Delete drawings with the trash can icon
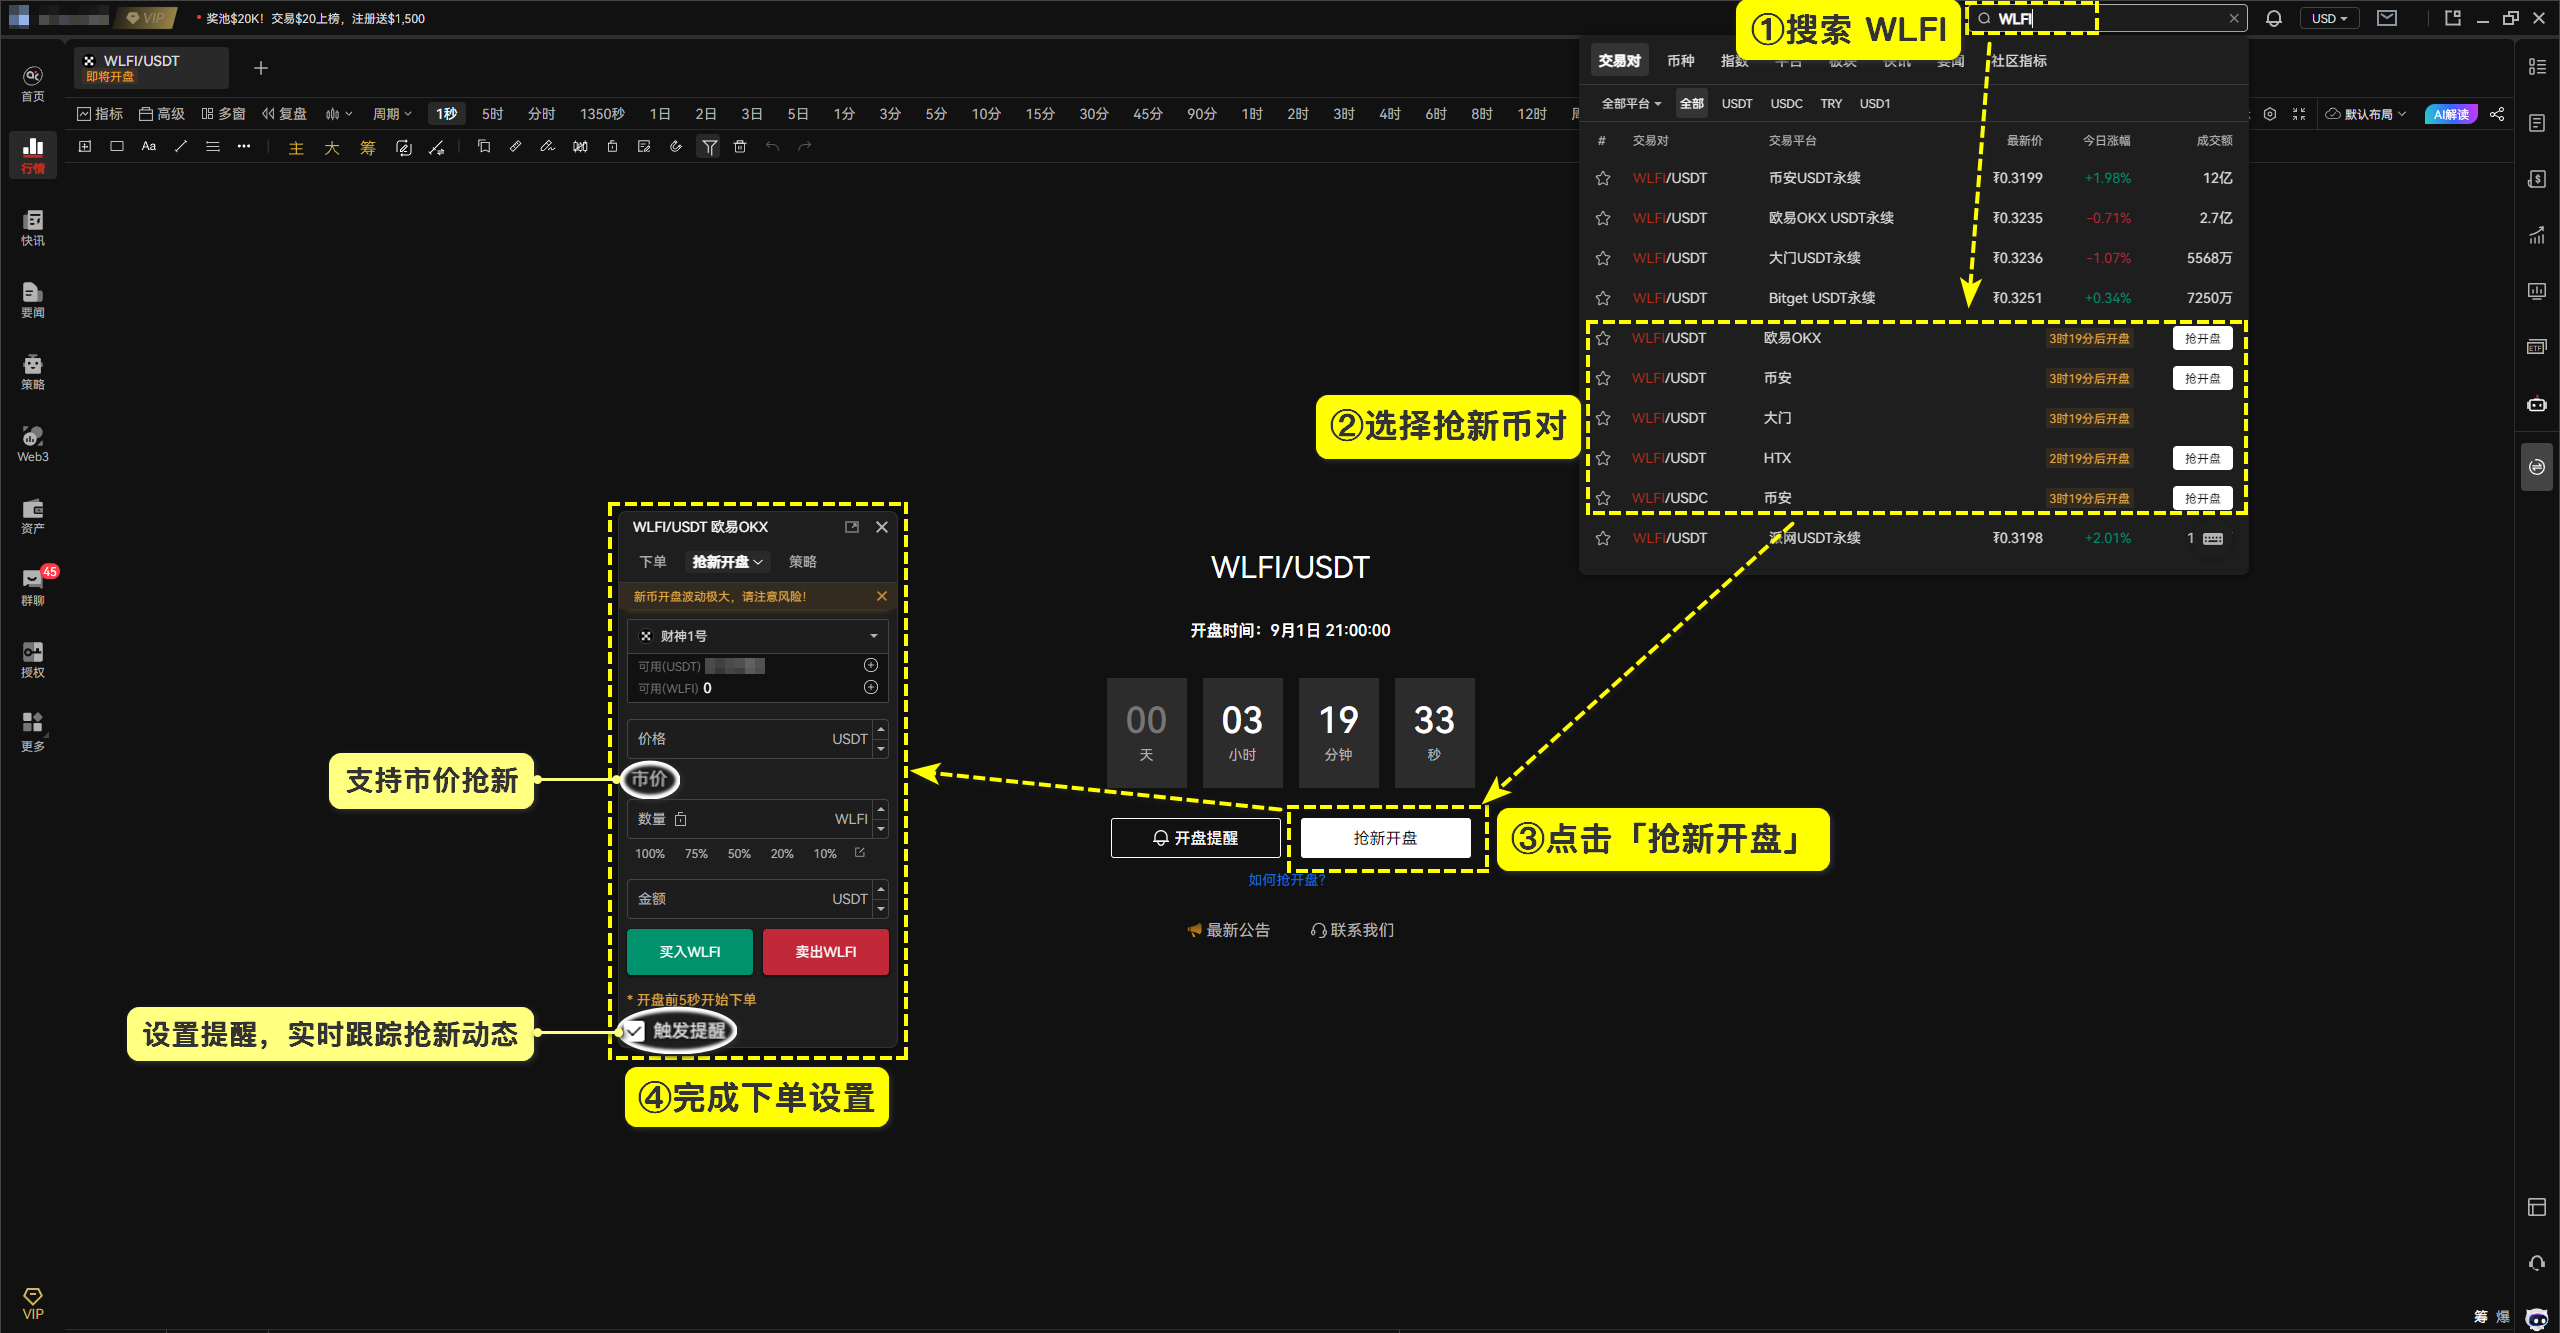The width and height of the screenshot is (2560, 1333). coord(740,146)
